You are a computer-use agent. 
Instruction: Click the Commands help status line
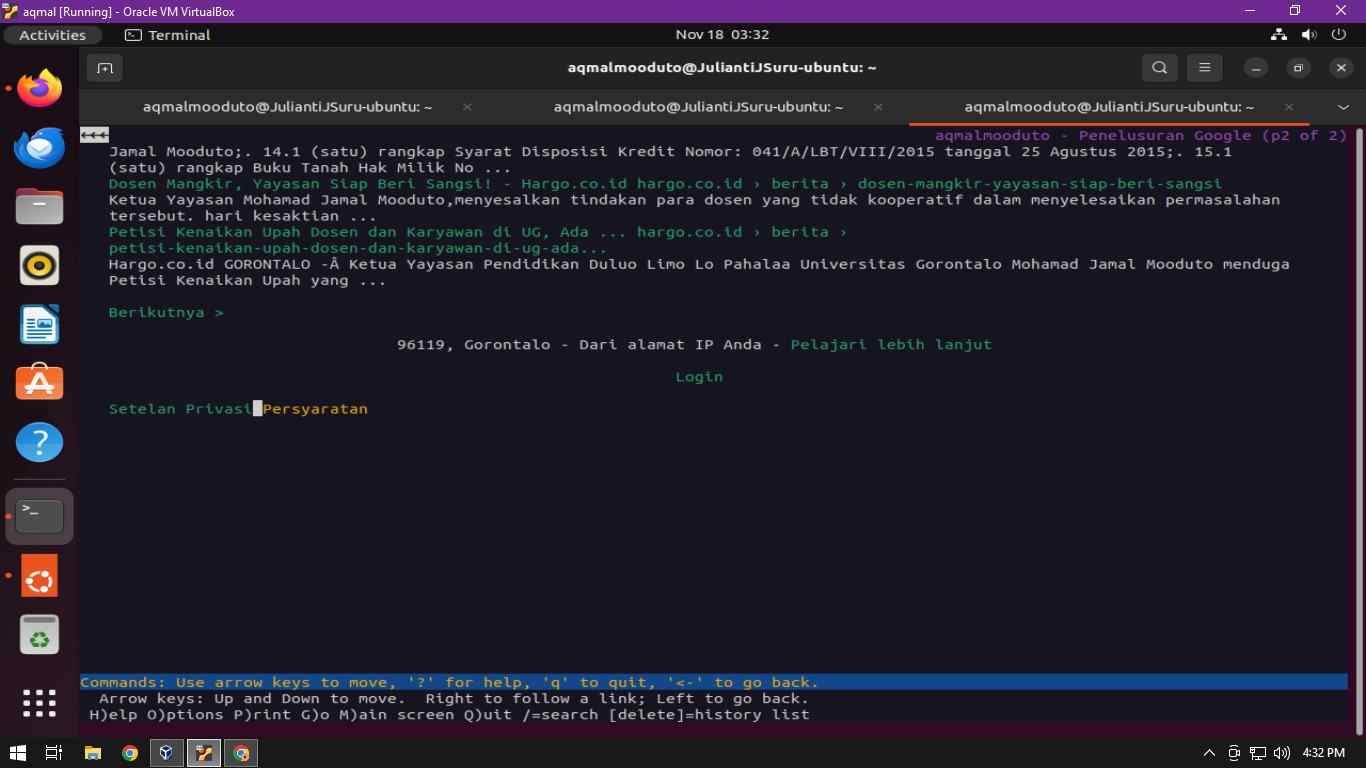tap(714, 683)
